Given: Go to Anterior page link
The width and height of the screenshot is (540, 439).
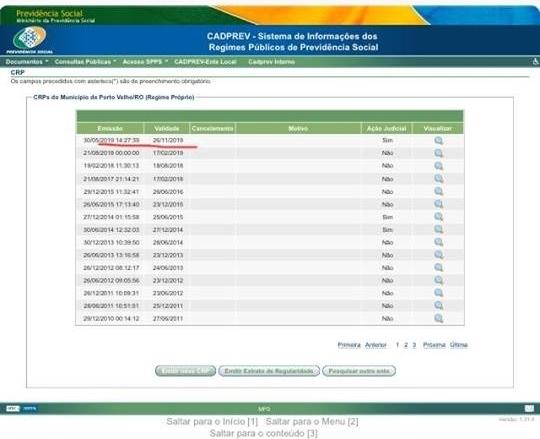Looking at the screenshot, I should tap(376, 345).
